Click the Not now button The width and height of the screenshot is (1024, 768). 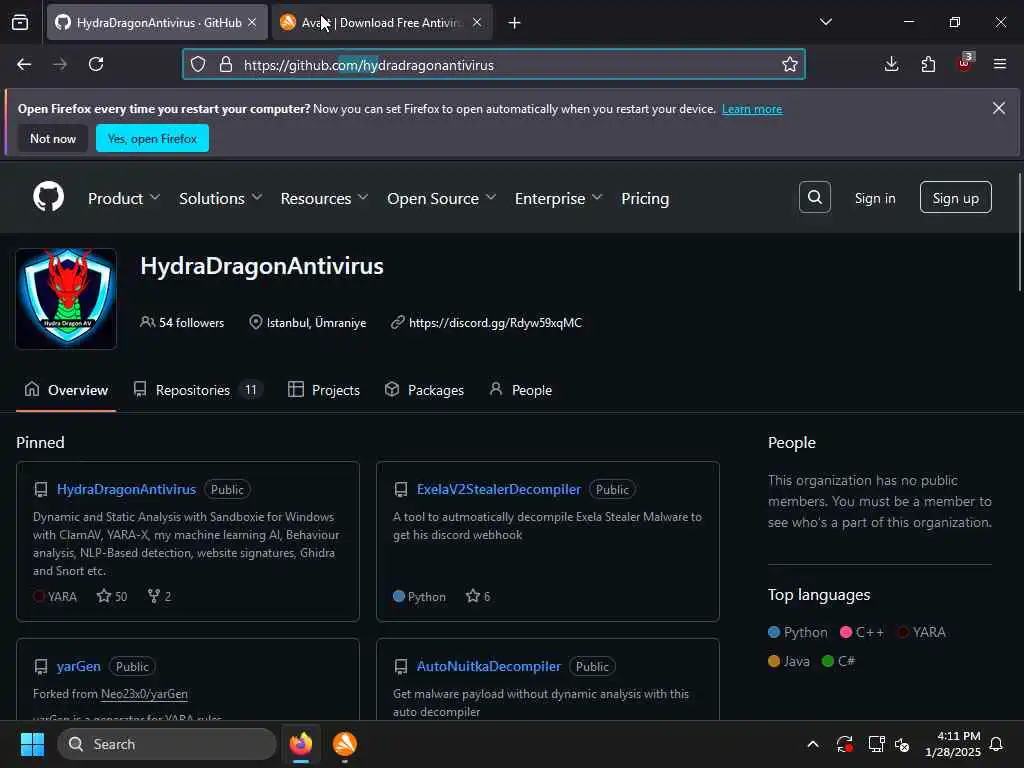pyautogui.click(x=53, y=138)
